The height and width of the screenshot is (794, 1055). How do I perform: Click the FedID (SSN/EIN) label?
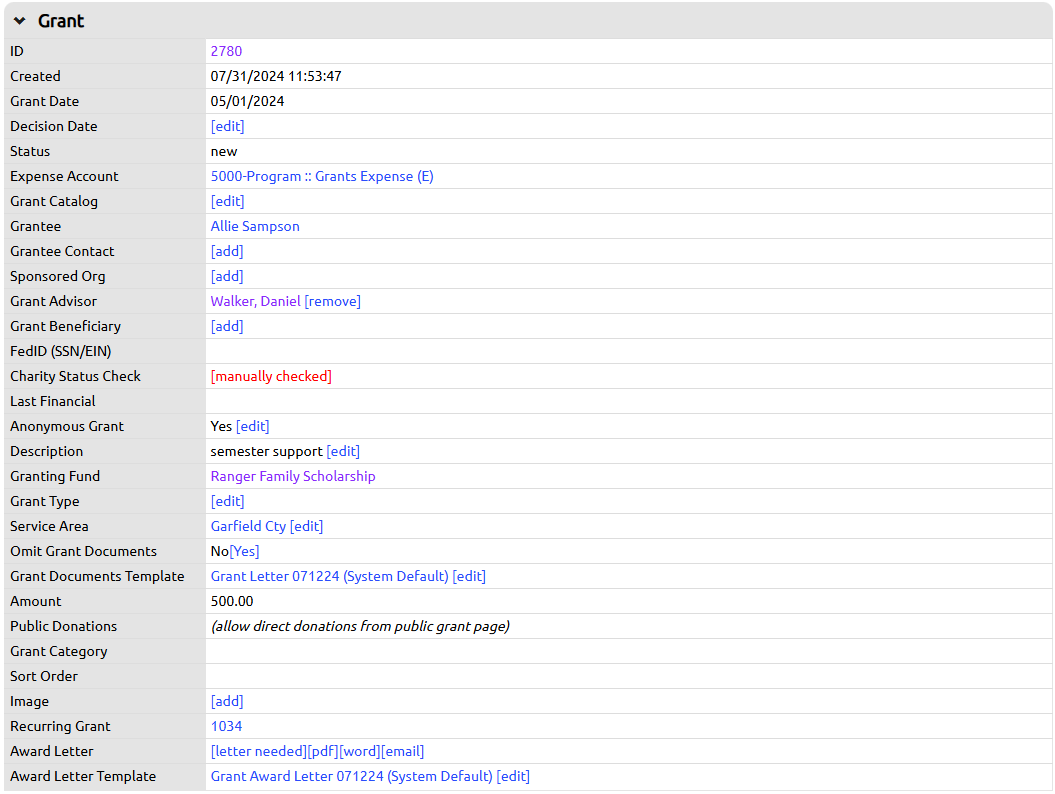coord(61,351)
